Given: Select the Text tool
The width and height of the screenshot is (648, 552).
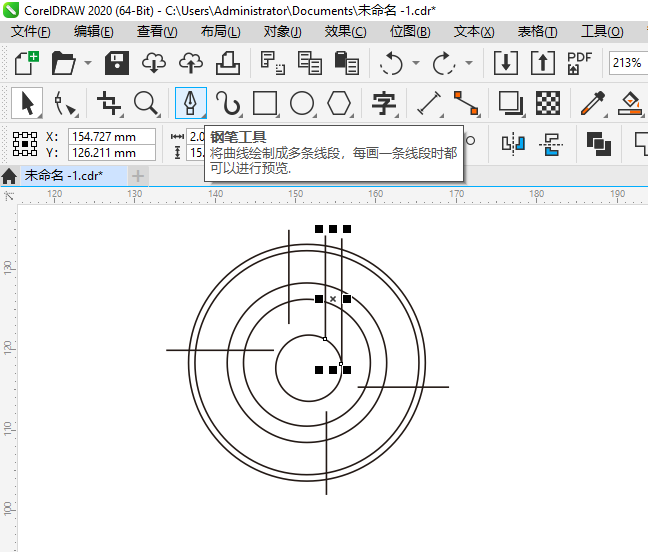Looking at the screenshot, I should [x=384, y=103].
